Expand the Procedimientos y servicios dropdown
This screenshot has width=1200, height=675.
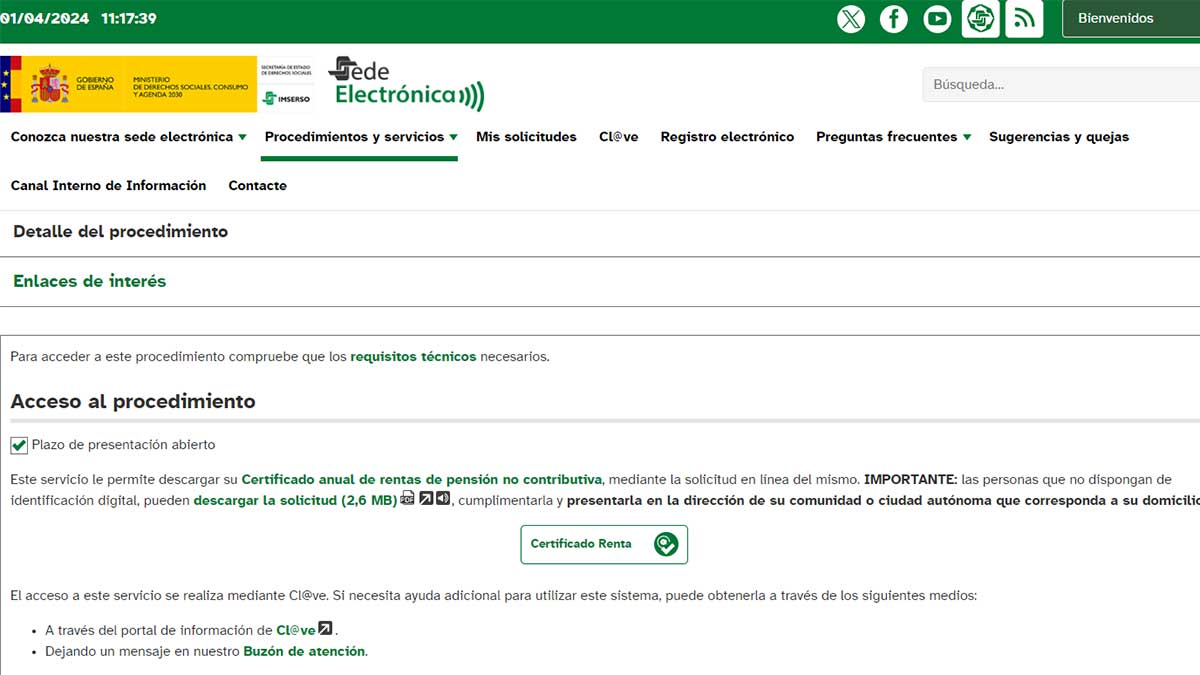(358, 137)
